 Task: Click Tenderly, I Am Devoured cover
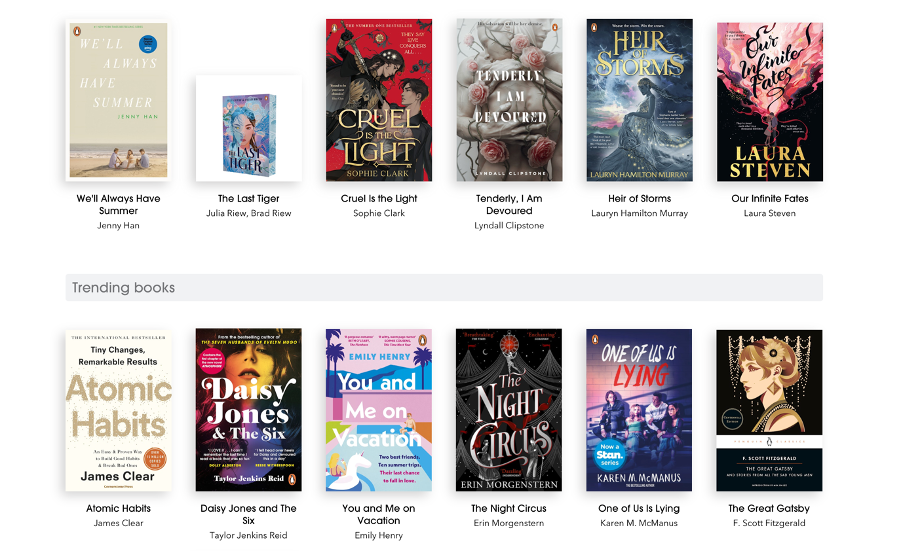(x=509, y=100)
